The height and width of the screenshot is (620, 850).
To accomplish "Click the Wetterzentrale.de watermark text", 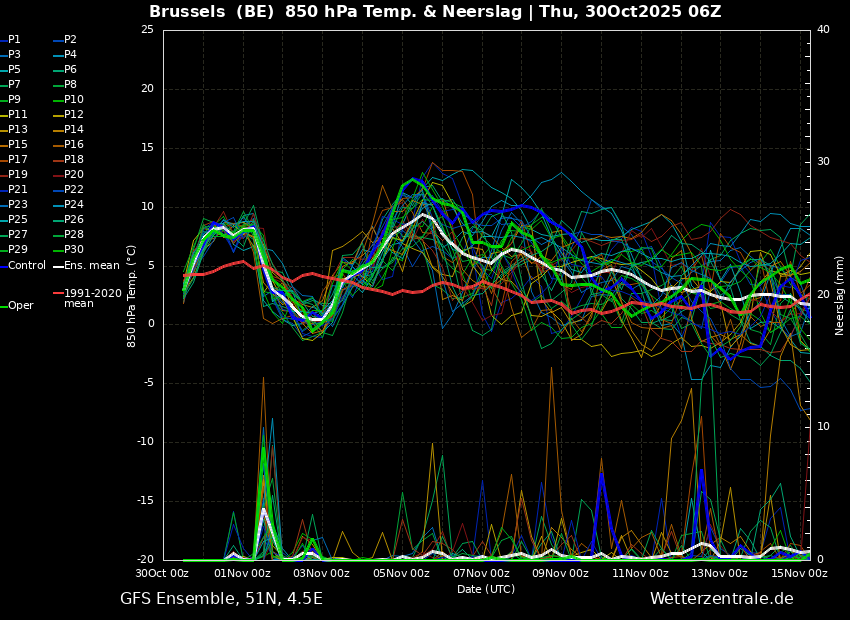I will [722, 599].
